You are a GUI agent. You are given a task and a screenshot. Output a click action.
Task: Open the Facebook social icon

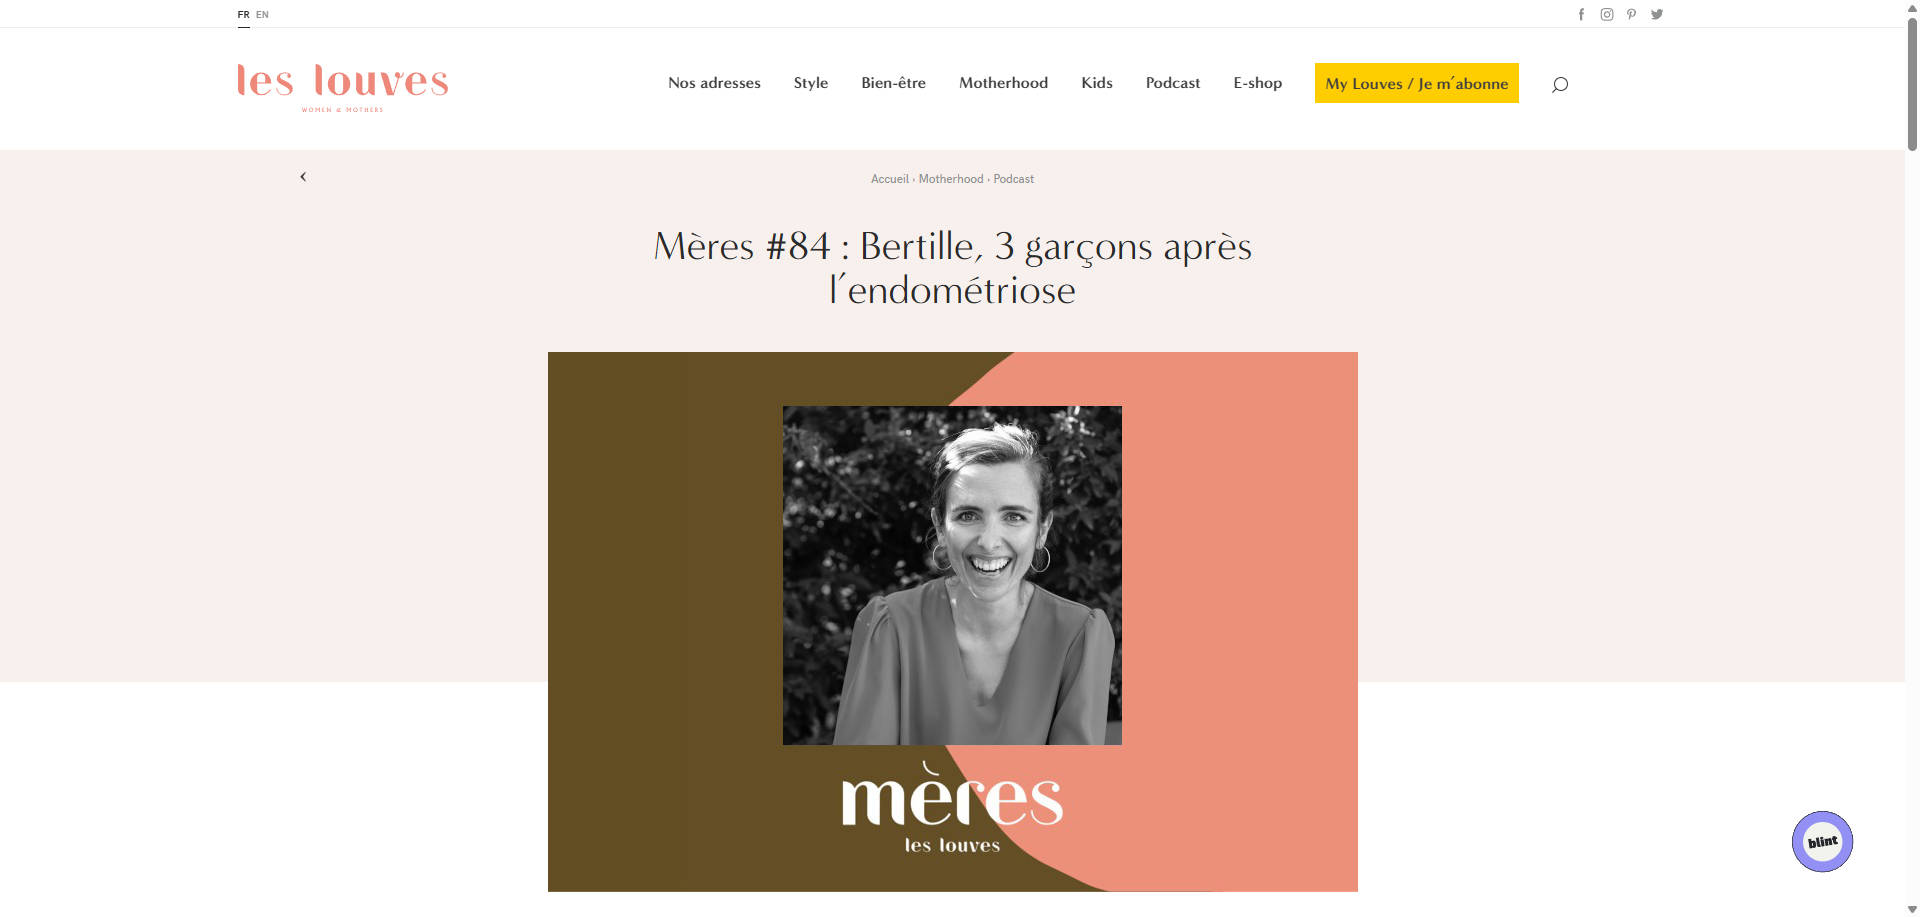(1581, 14)
